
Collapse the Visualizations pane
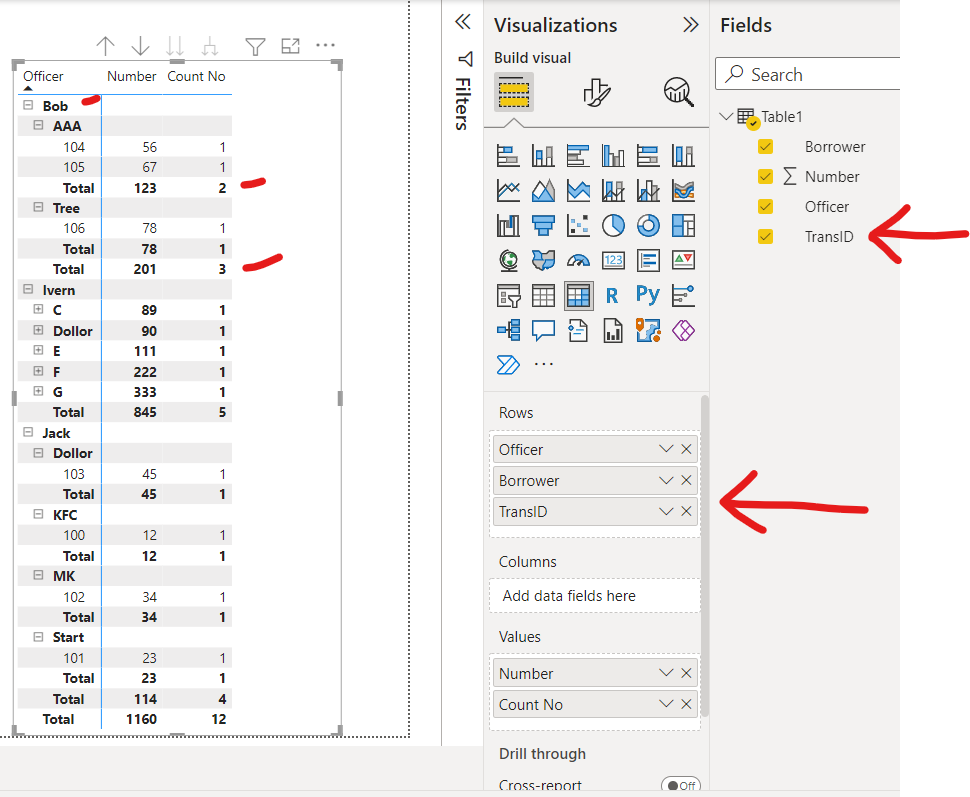(690, 25)
